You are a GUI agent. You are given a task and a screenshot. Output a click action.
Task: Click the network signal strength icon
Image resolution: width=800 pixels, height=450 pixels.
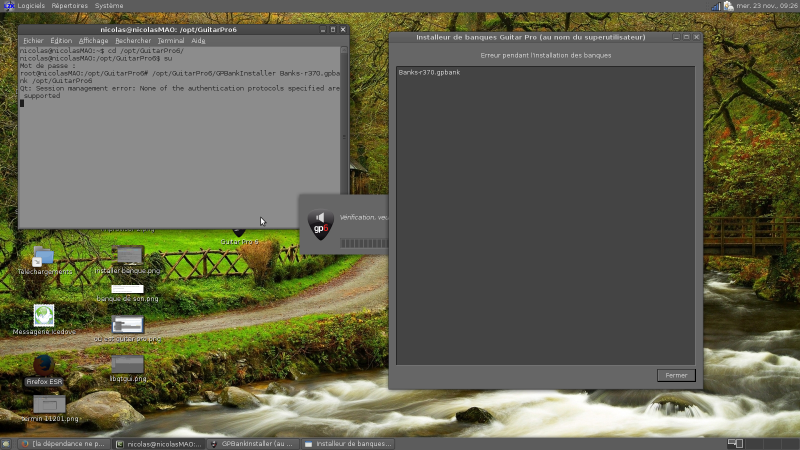coord(716,6)
